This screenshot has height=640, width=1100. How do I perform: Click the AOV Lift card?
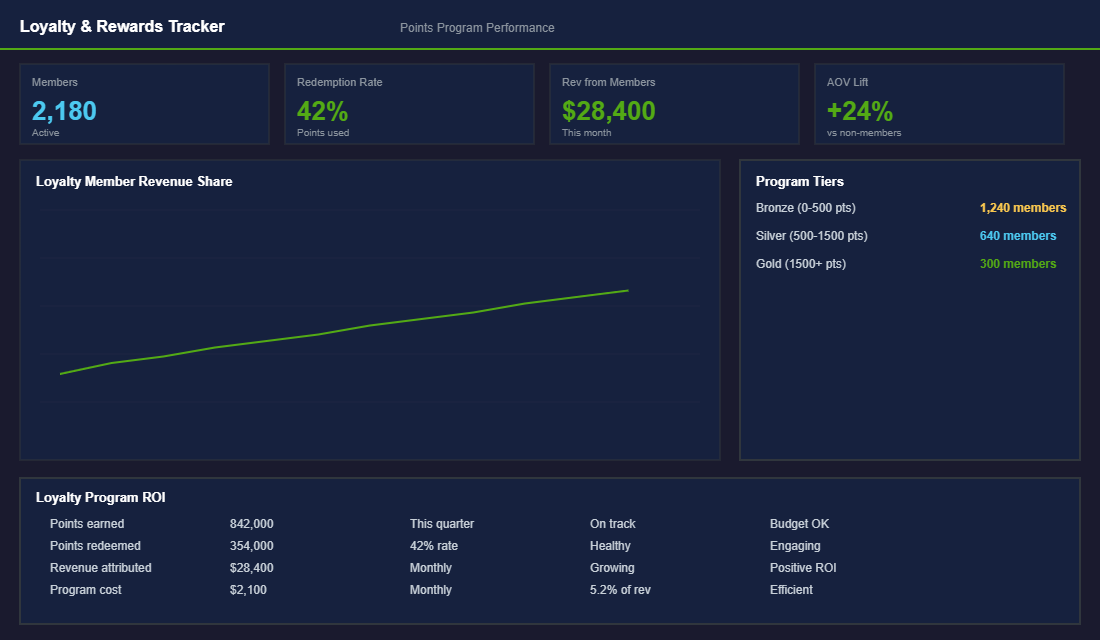click(x=938, y=103)
